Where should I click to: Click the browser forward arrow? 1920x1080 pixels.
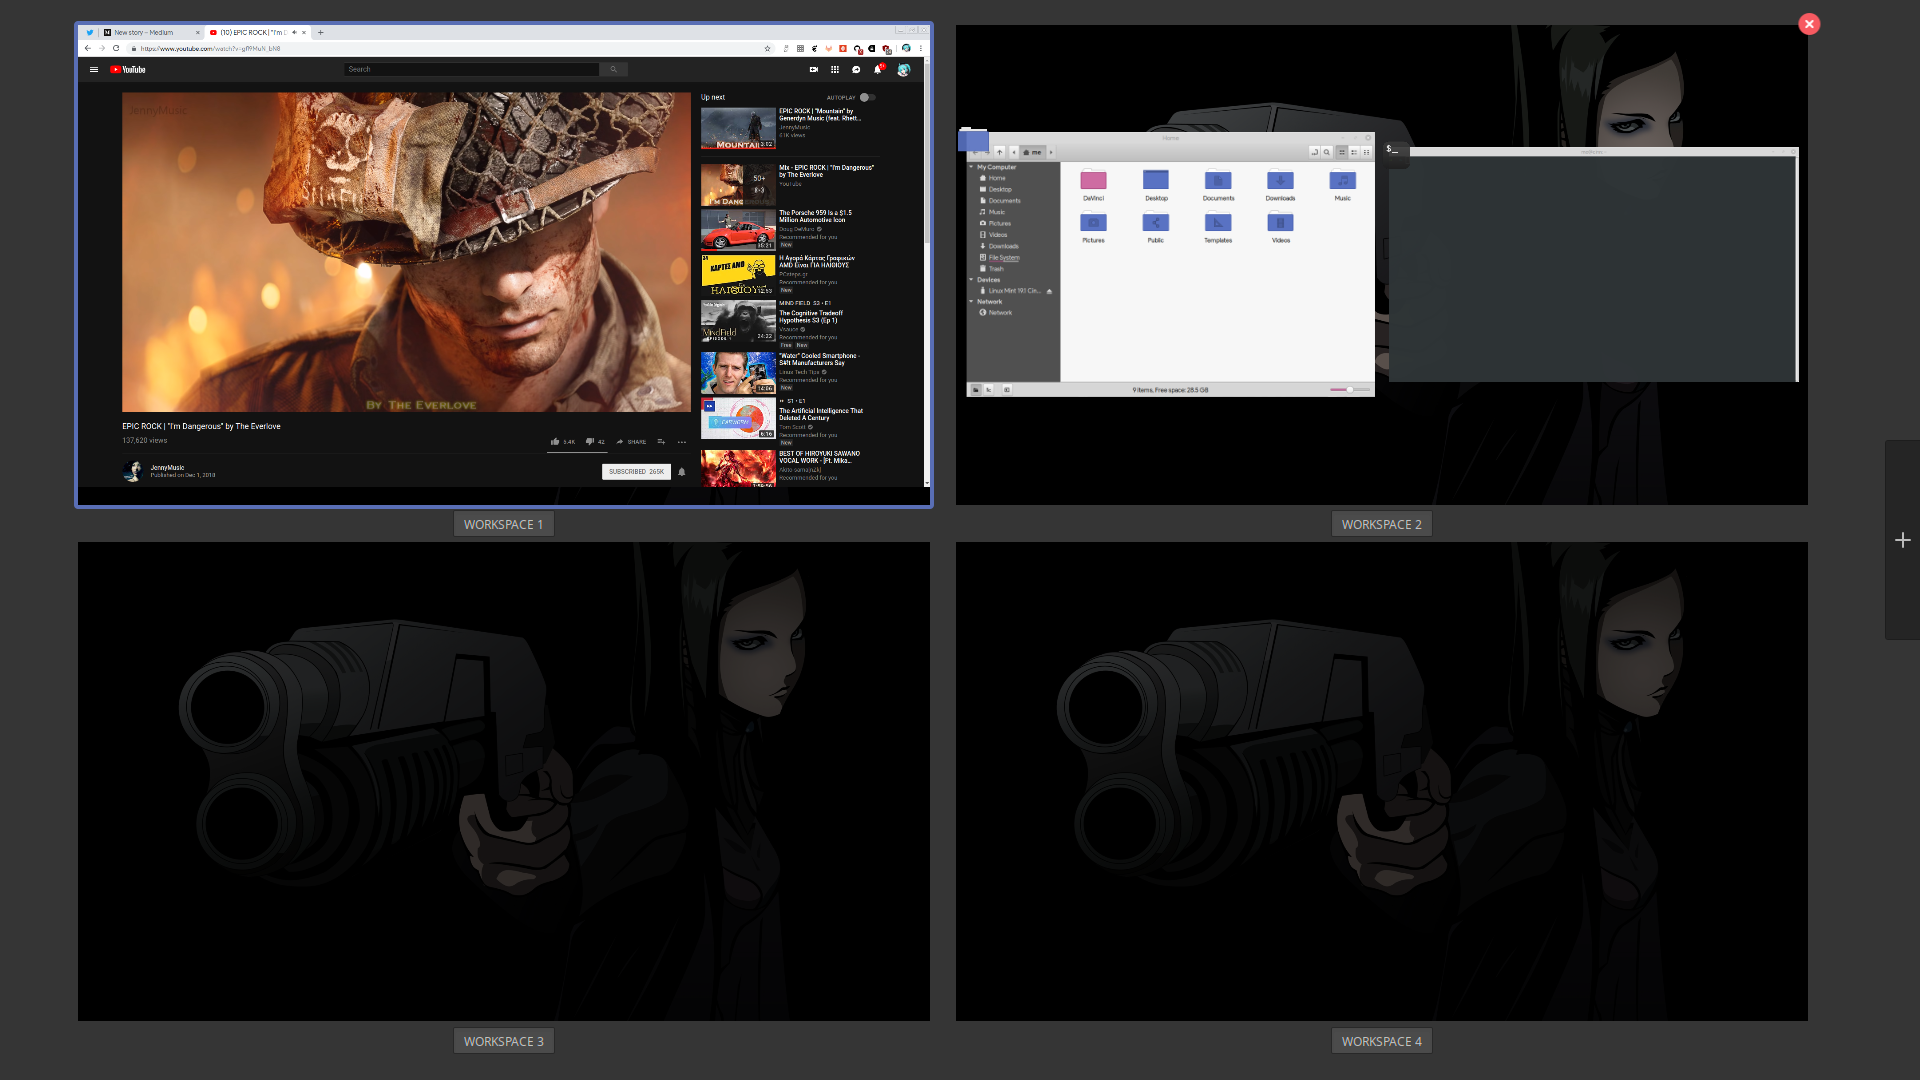click(102, 48)
